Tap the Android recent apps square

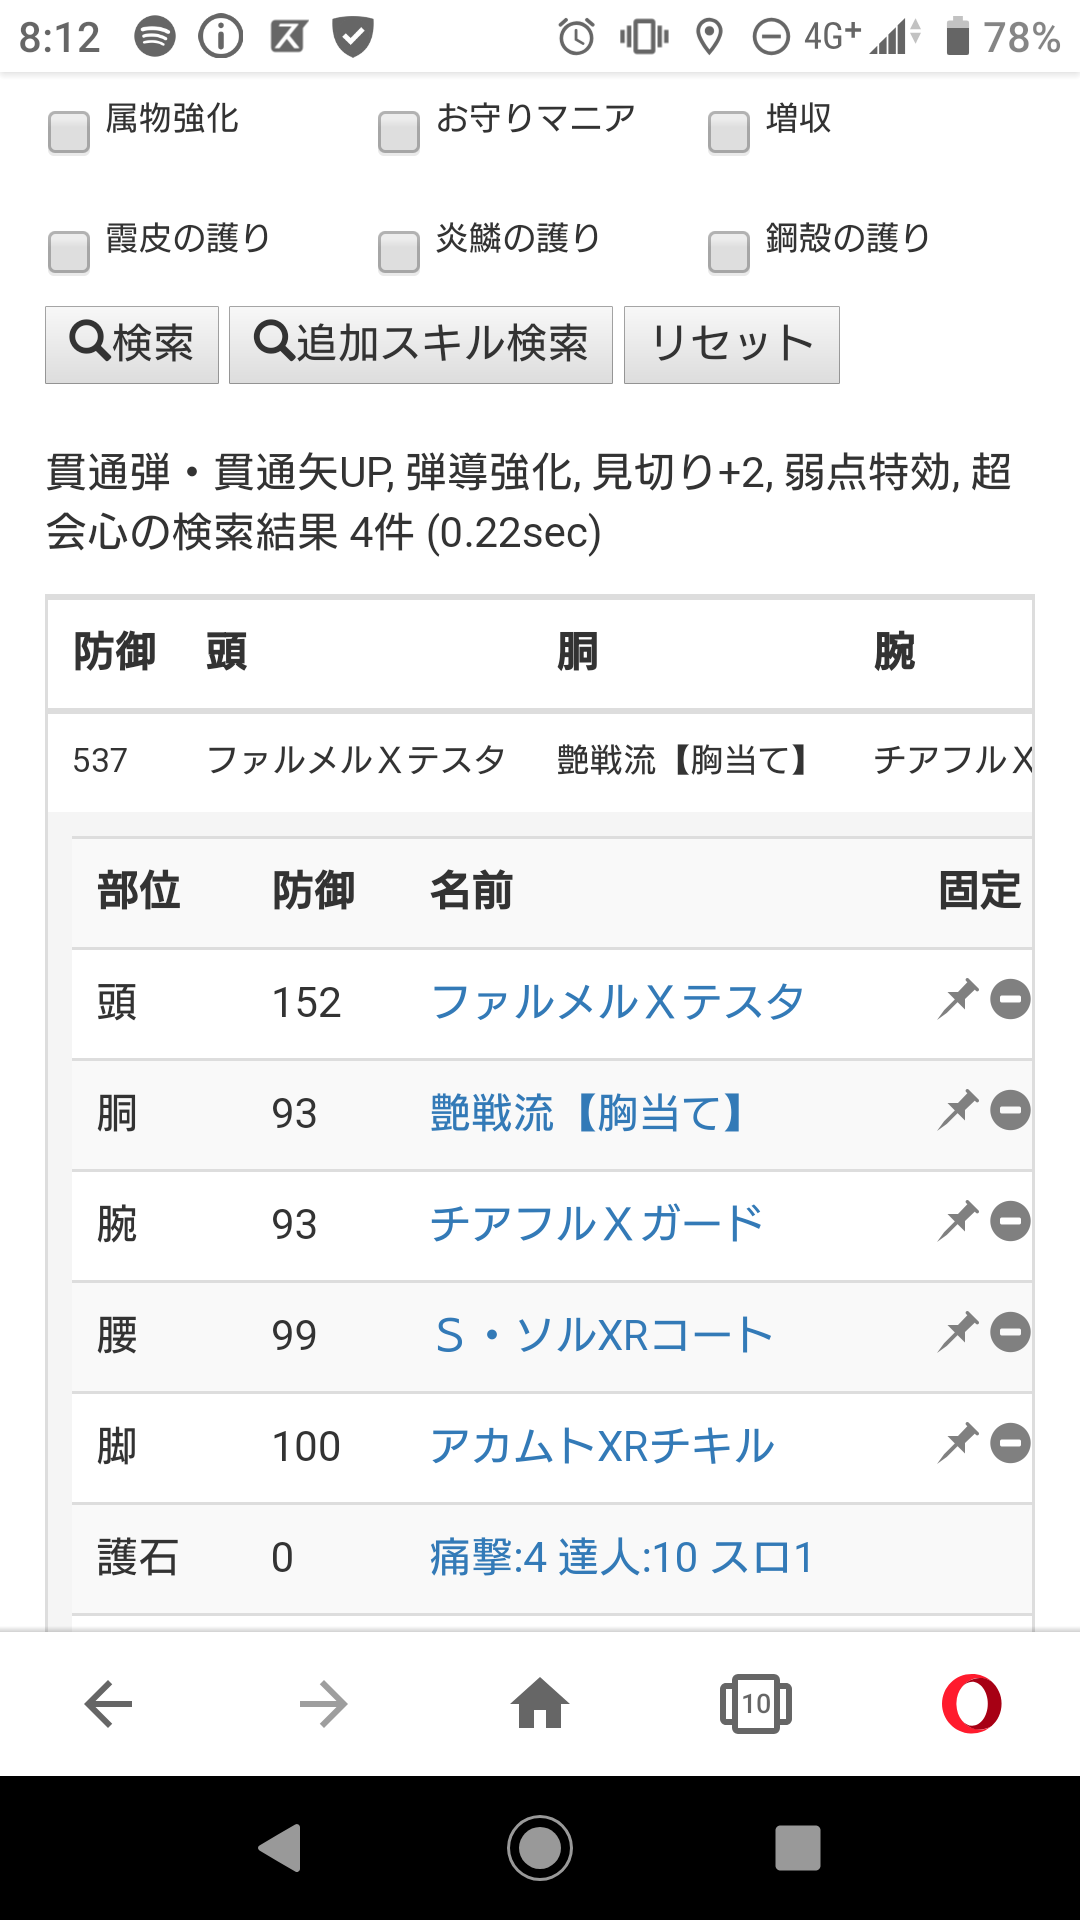click(797, 1848)
